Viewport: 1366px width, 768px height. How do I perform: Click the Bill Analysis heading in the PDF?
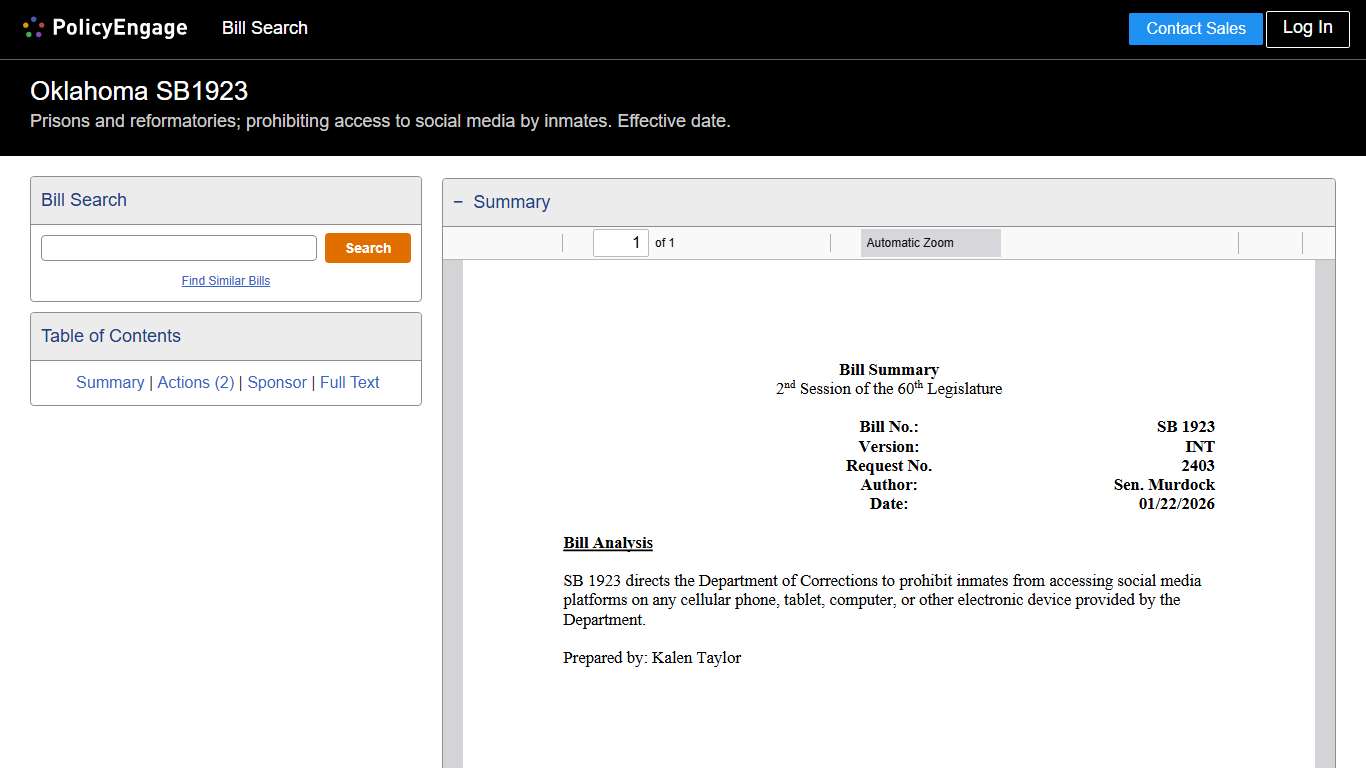click(608, 543)
